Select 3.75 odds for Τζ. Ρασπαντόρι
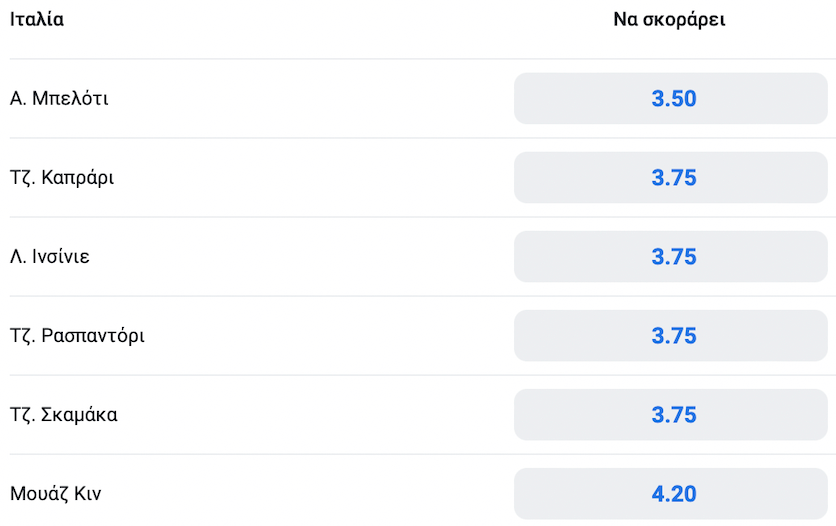 671,336
